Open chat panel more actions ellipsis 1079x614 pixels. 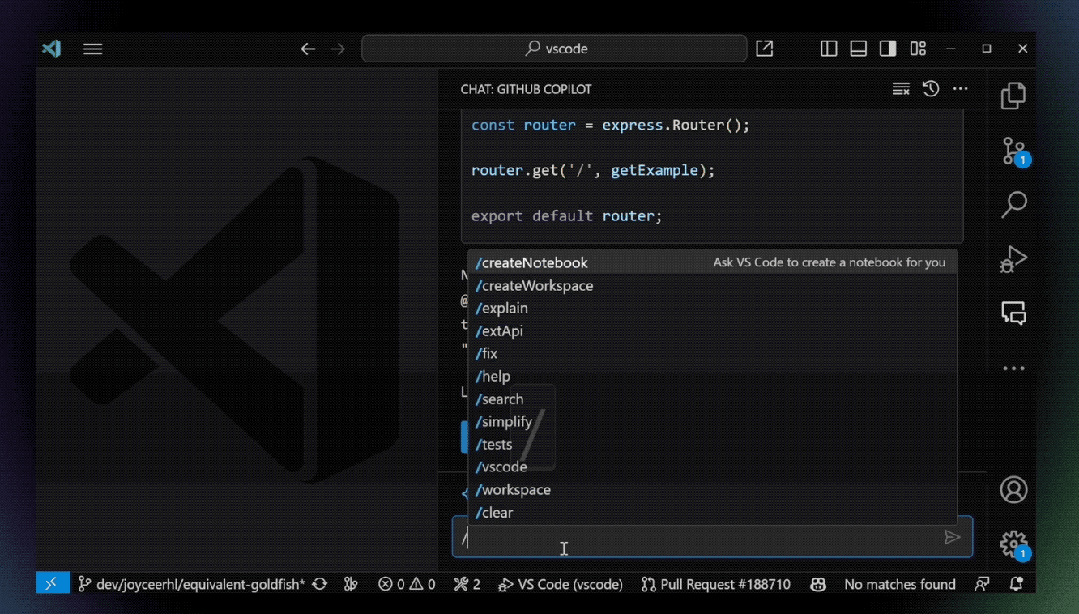coord(960,89)
